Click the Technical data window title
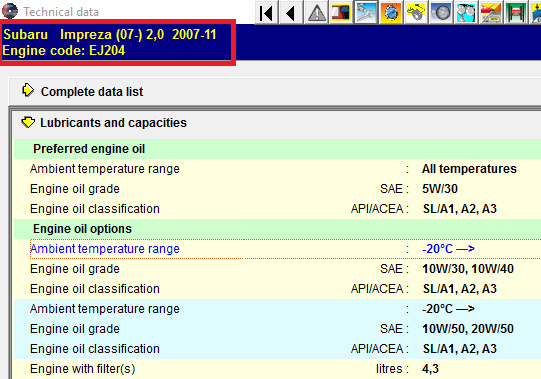Image resolution: width=541 pixels, height=379 pixels. [x=61, y=12]
